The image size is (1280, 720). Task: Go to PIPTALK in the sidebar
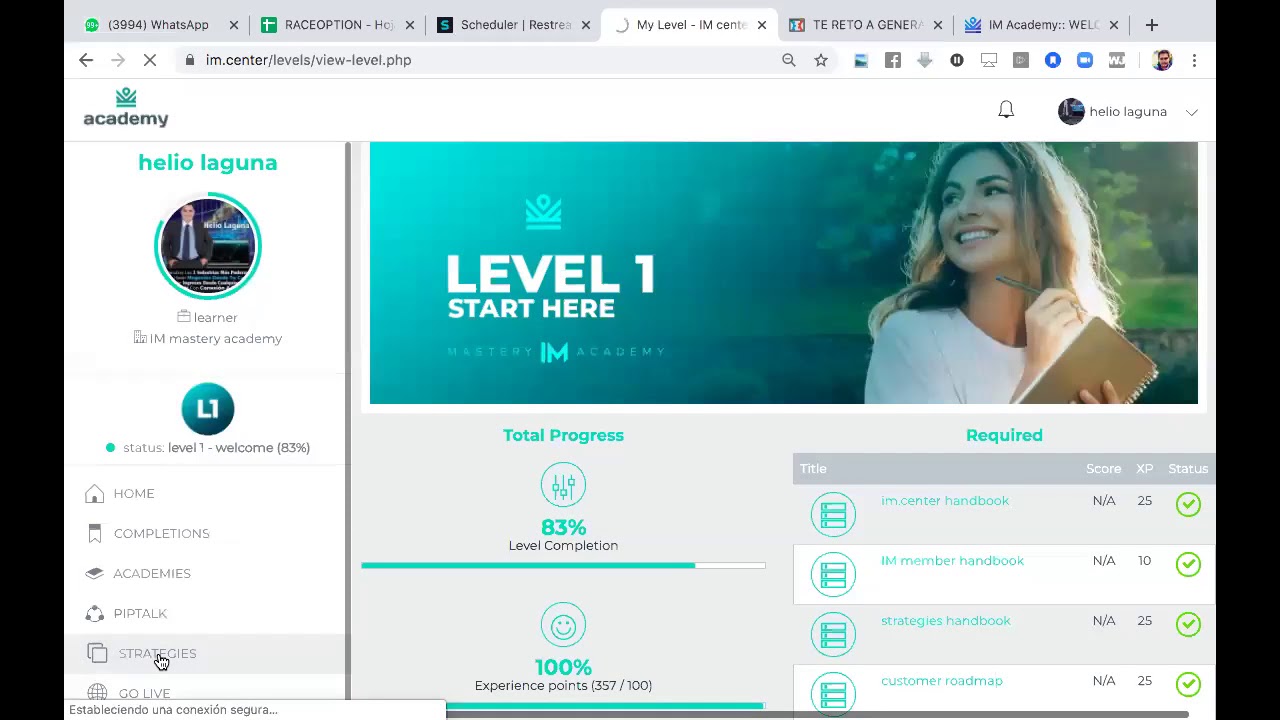[x=140, y=614]
